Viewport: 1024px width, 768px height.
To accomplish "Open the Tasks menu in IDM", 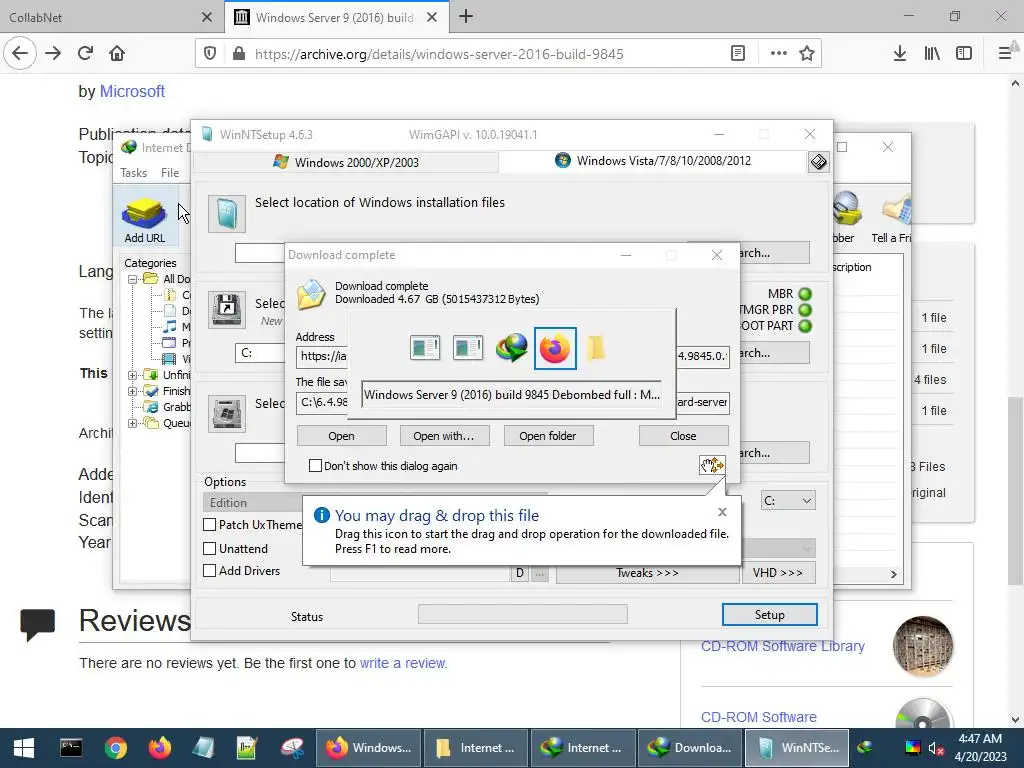I will 133,173.
